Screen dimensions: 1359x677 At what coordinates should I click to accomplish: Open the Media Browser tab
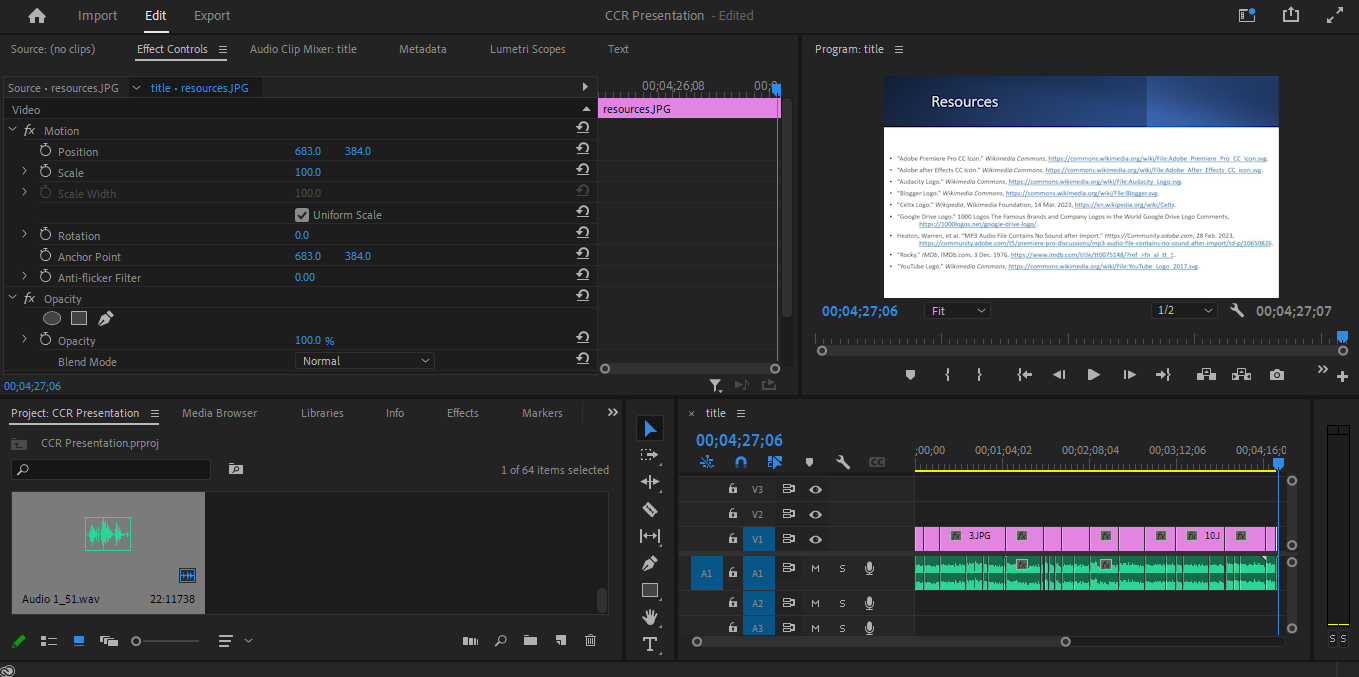[x=219, y=413]
